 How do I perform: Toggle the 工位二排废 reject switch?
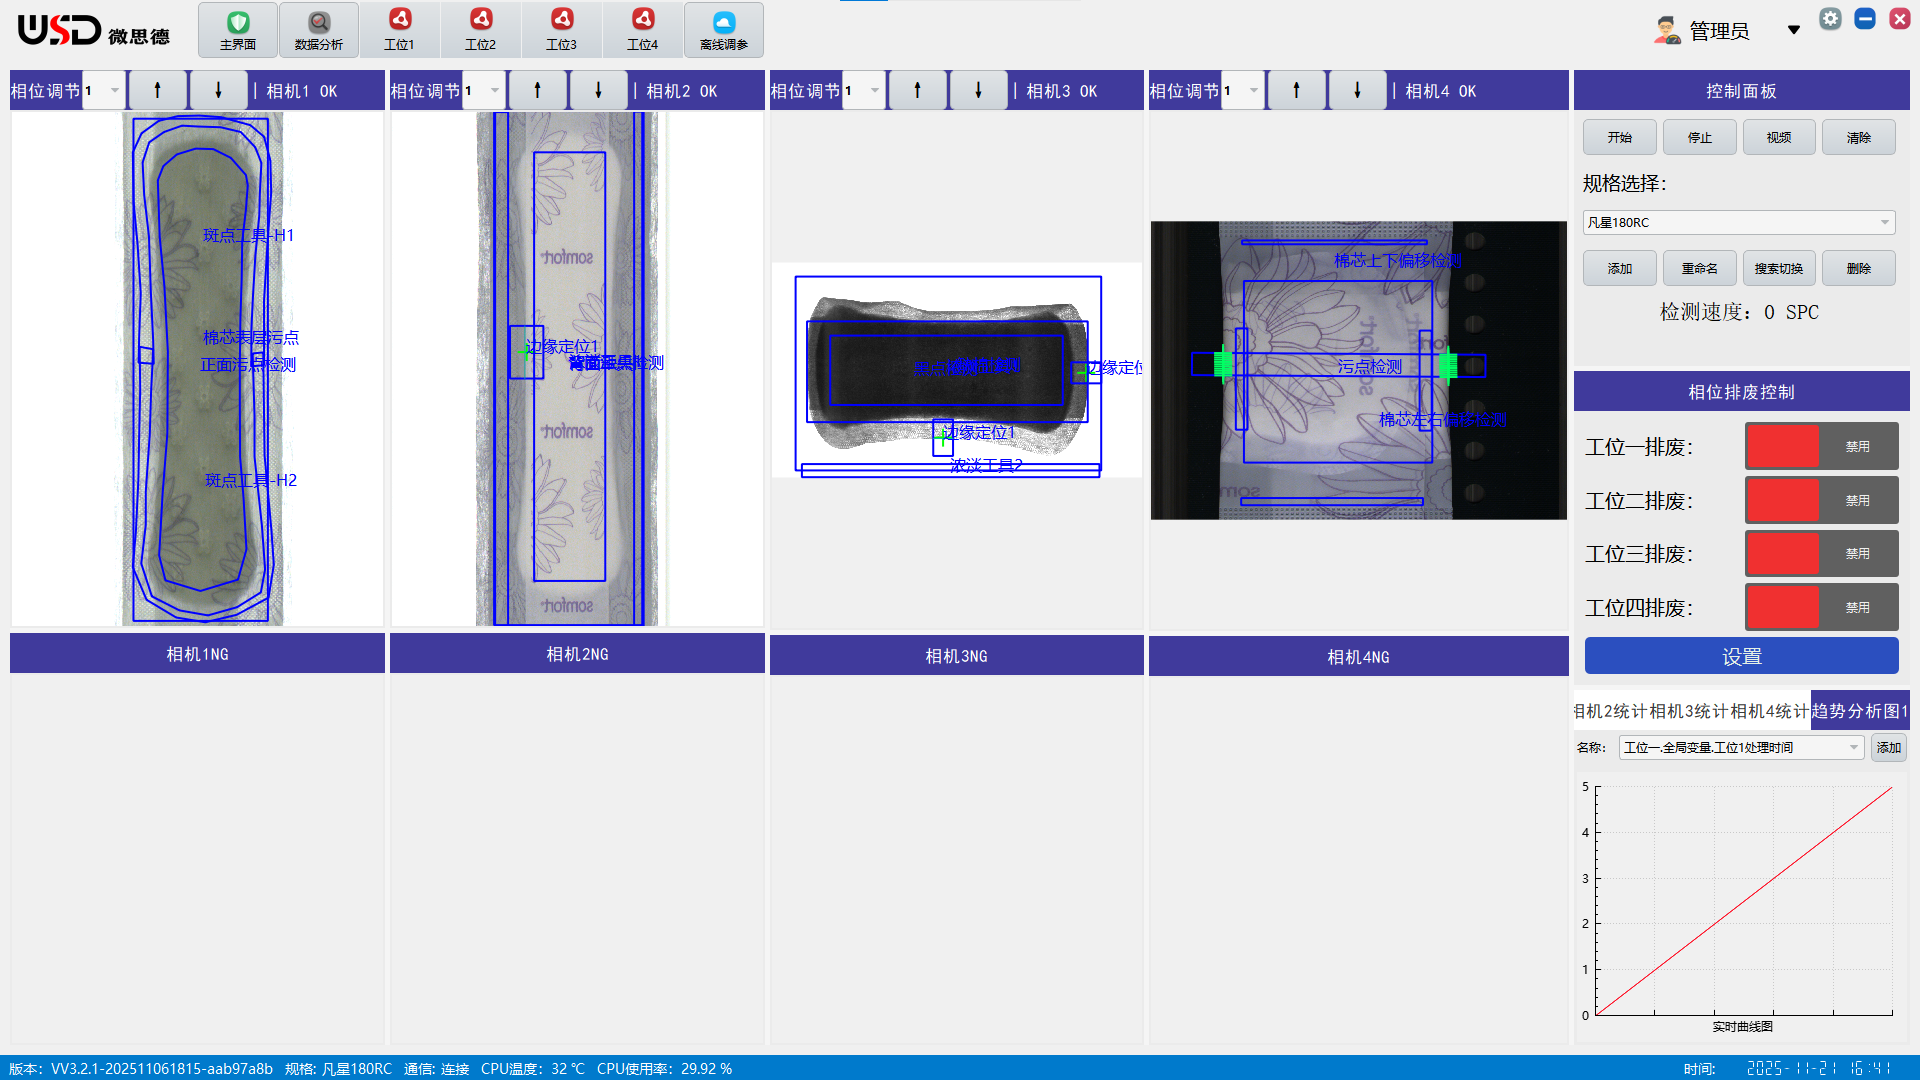[1821, 500]
